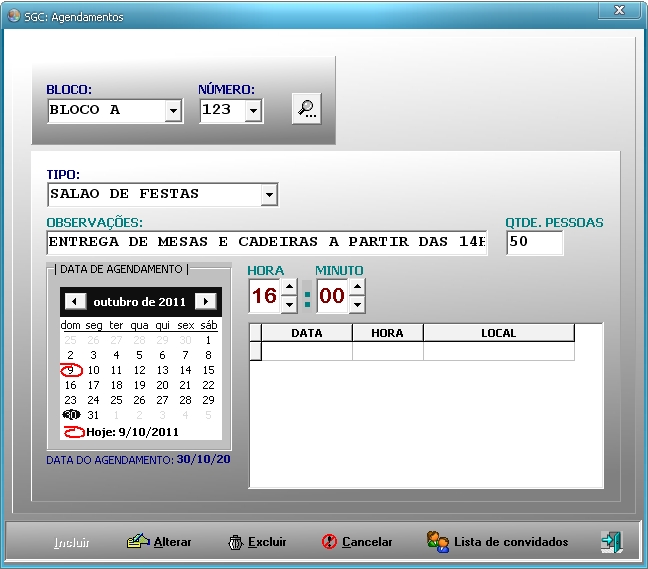
Task: Increase the HORA value
Action: tap(289, 287)
